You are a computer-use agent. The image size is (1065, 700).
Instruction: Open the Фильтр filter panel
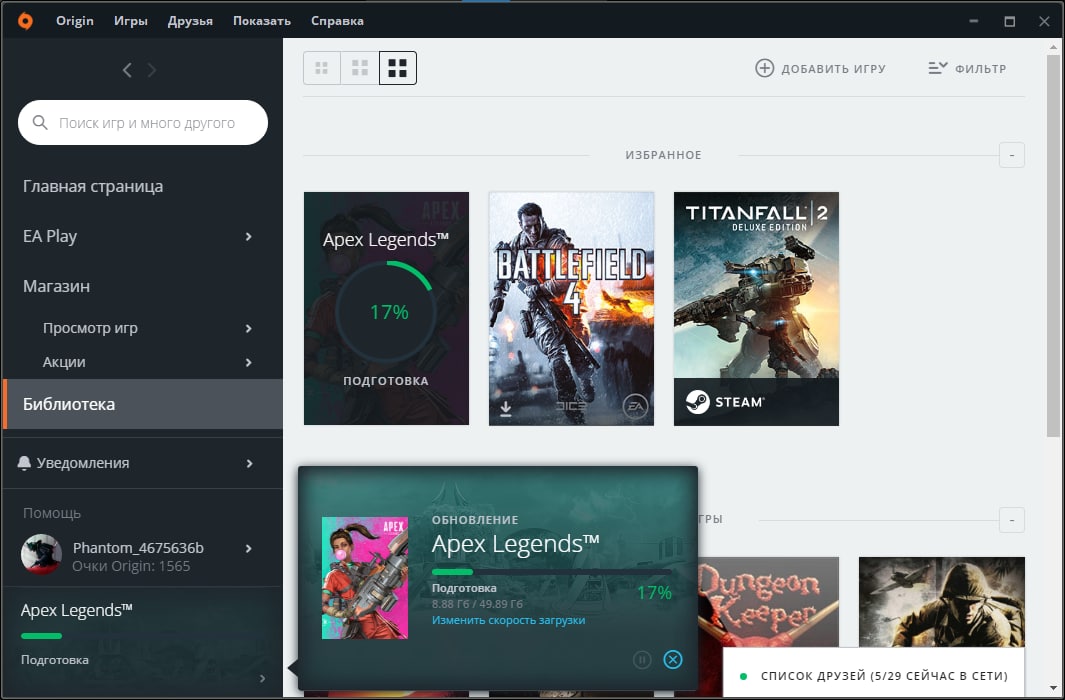(x=967, y=69)
